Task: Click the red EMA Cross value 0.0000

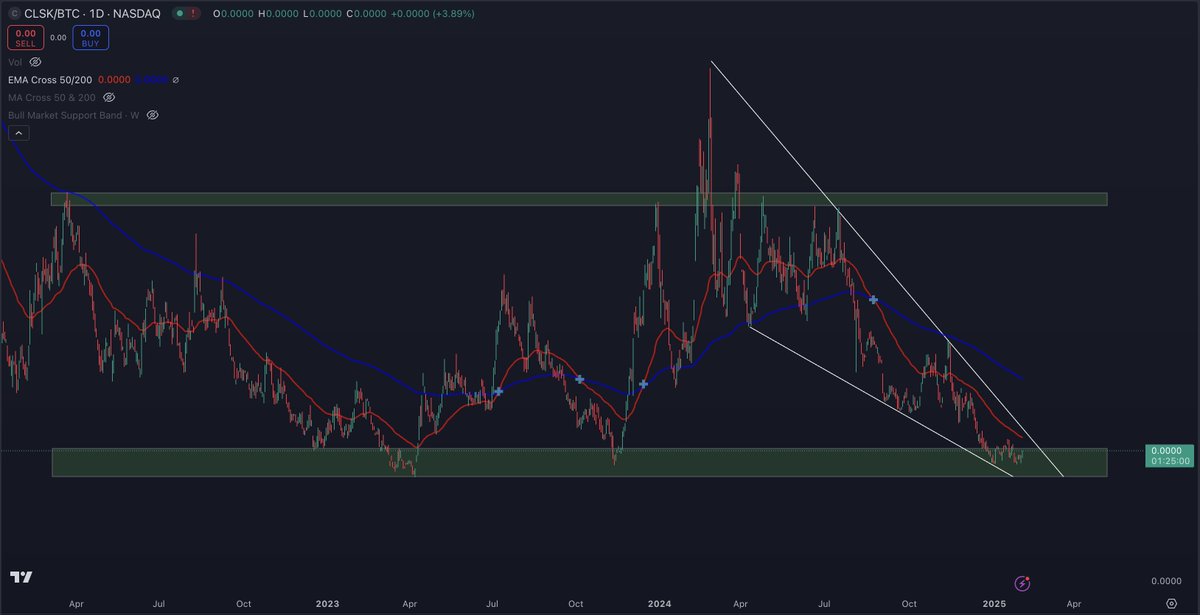Action: tap(115, 80)
